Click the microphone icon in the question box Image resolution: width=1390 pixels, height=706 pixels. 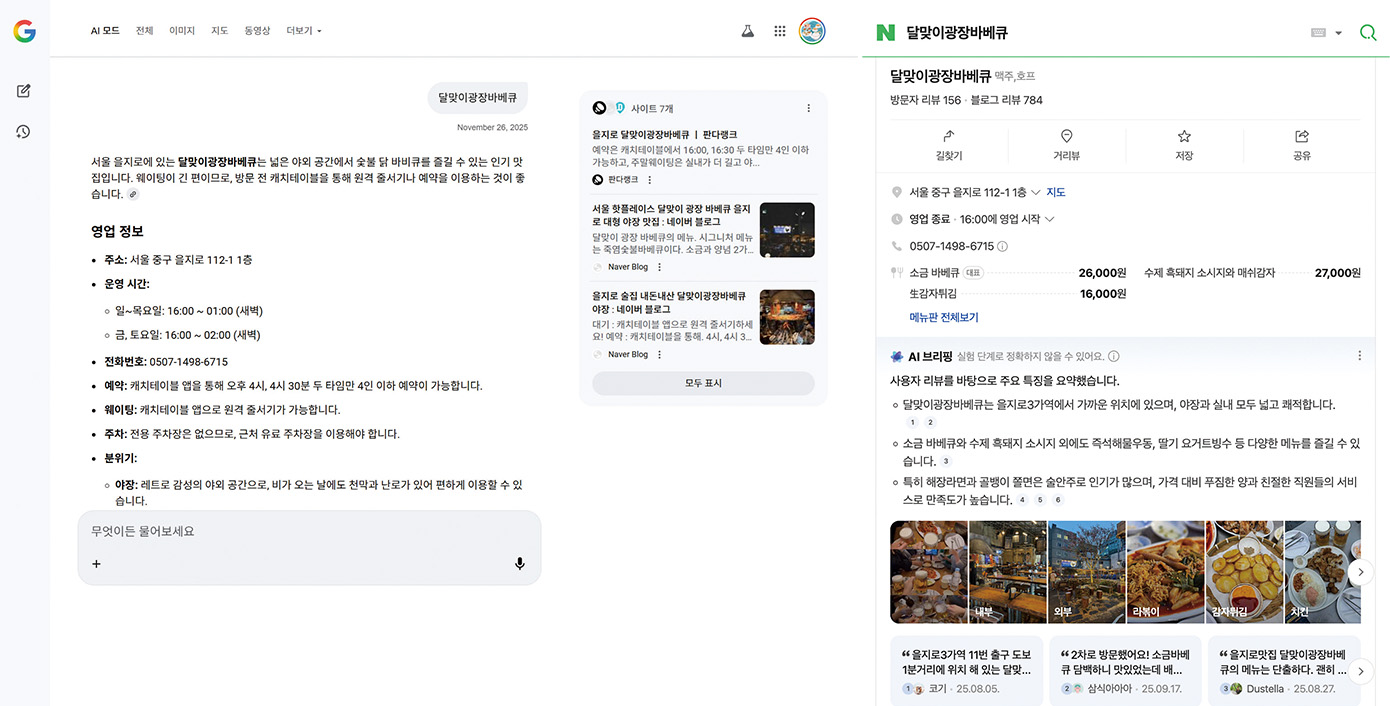(x=519, y=563)
